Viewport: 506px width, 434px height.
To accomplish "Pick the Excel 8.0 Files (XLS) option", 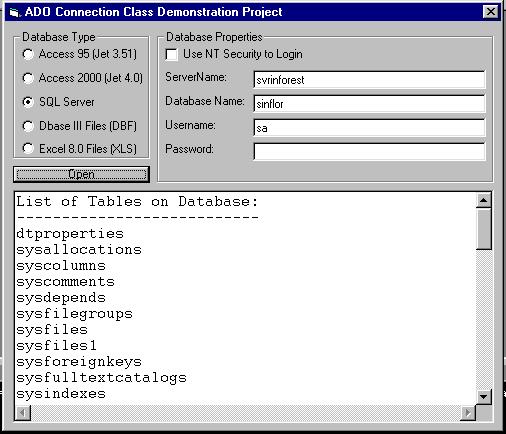I will 79,149.
